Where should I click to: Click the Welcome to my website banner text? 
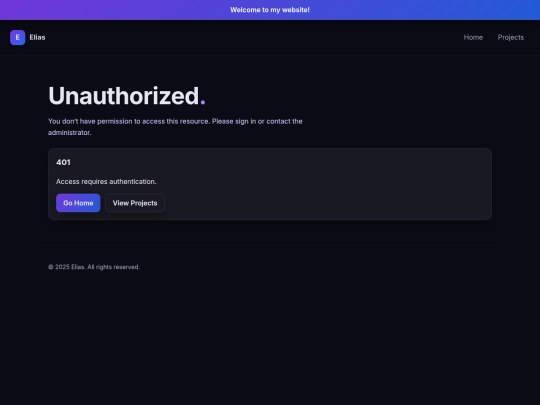click(x=270, y=10)
